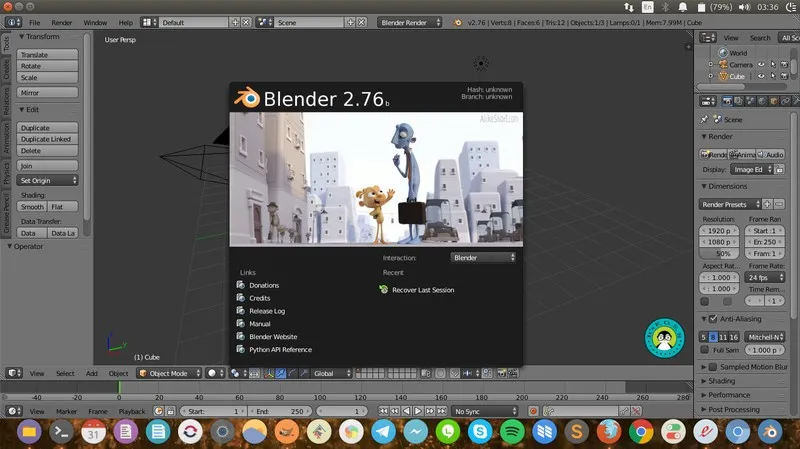Image resolution: width=800 pixels, height=449 pixels.
Task: Click the Recover Last Session icon
Action: tap(384, 290)
